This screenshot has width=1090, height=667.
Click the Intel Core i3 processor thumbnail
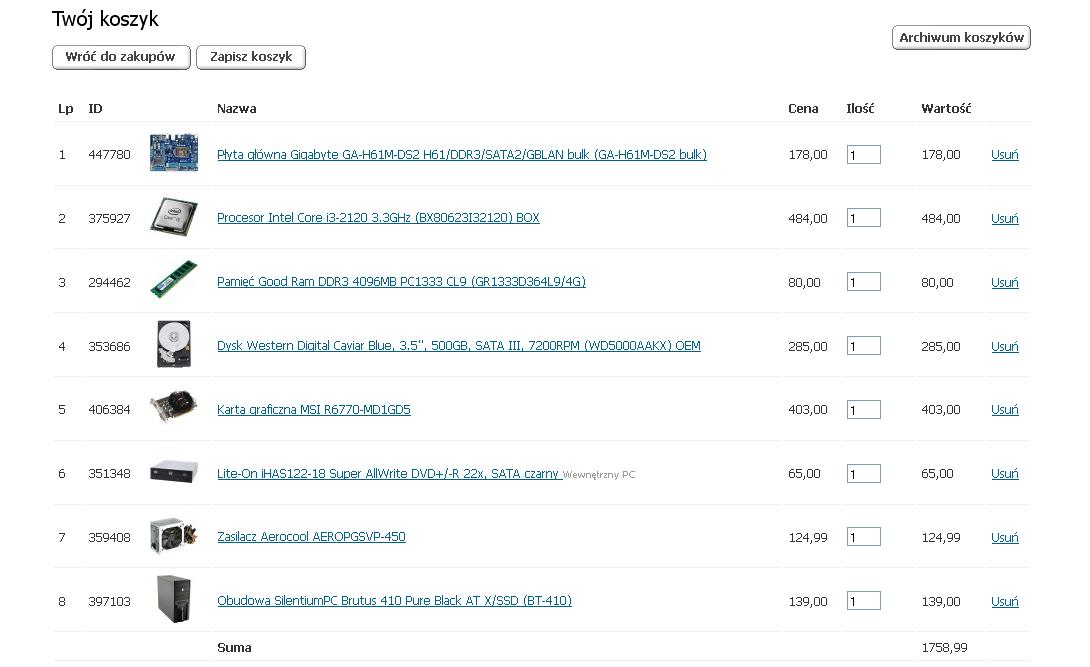(174, 217)
